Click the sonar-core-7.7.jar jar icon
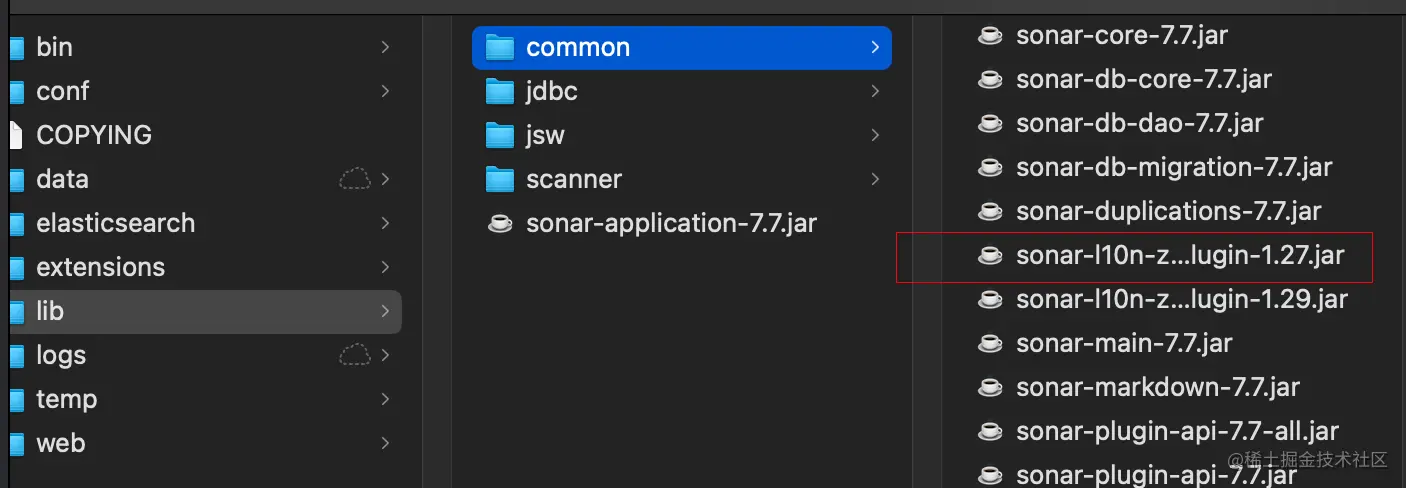Image resolution: width=1406 pixels, height=488 pixels. pyautogui.click(x=990, y=36)
